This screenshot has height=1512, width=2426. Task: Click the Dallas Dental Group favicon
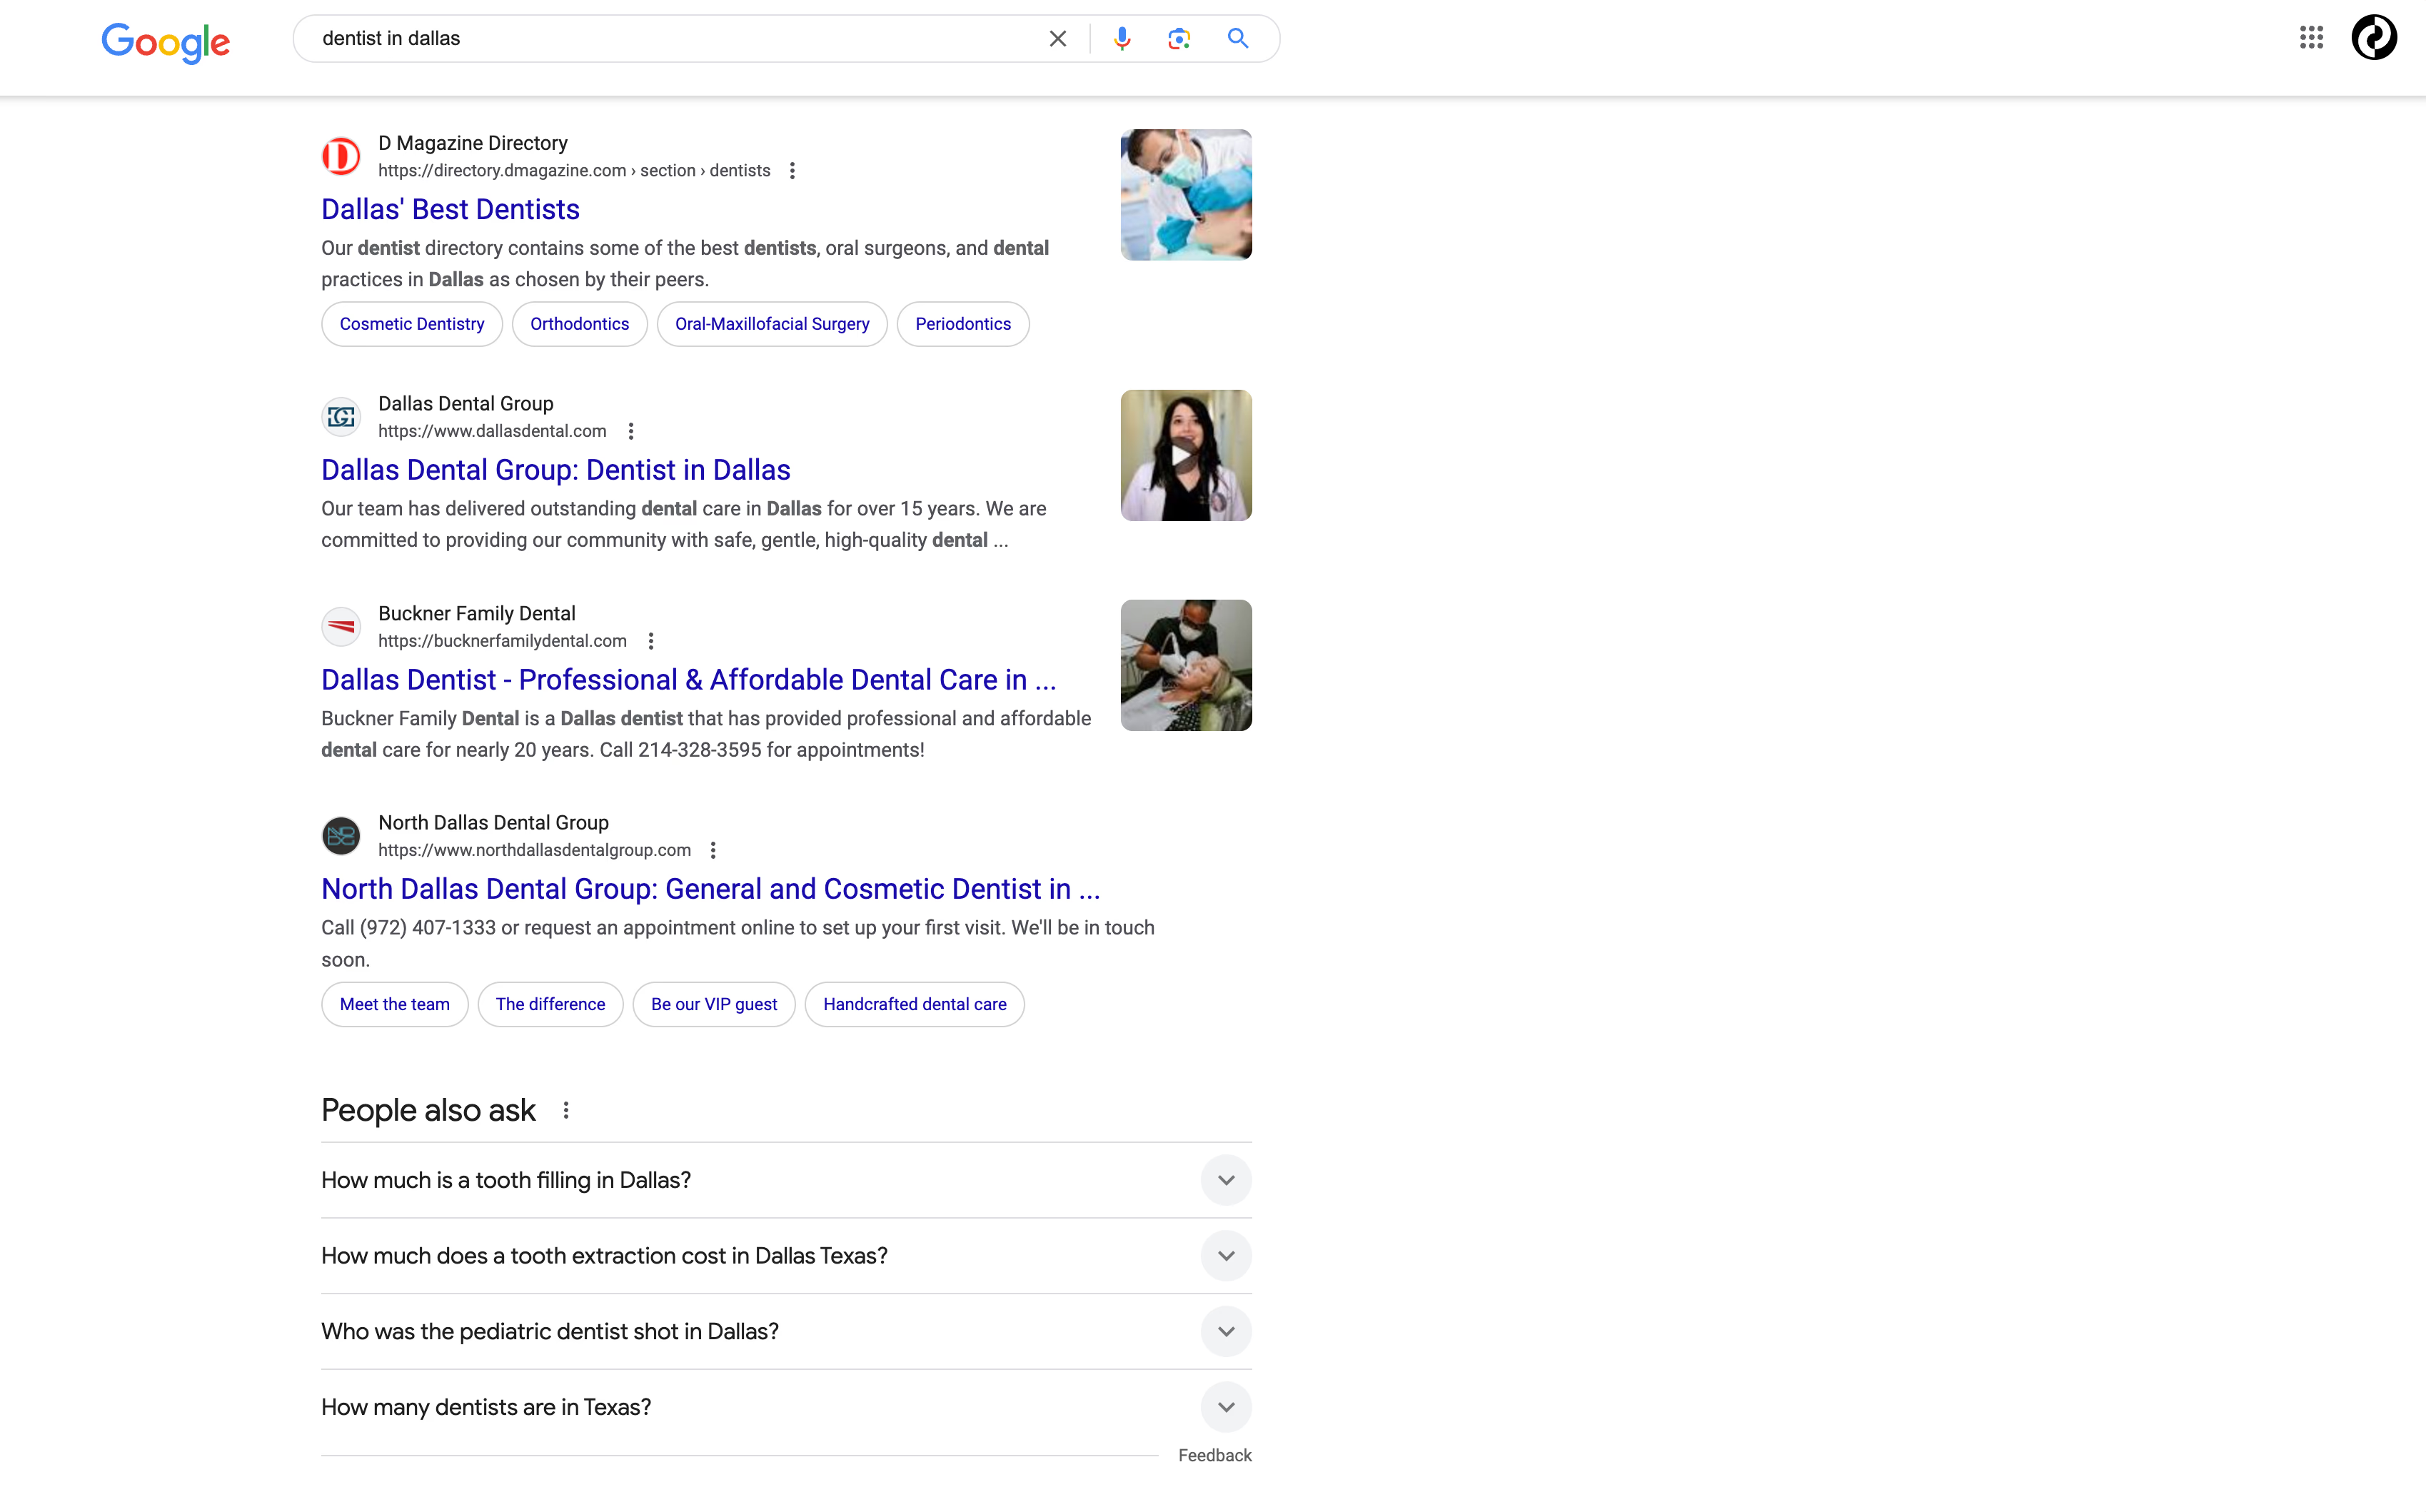click(341, 417)
